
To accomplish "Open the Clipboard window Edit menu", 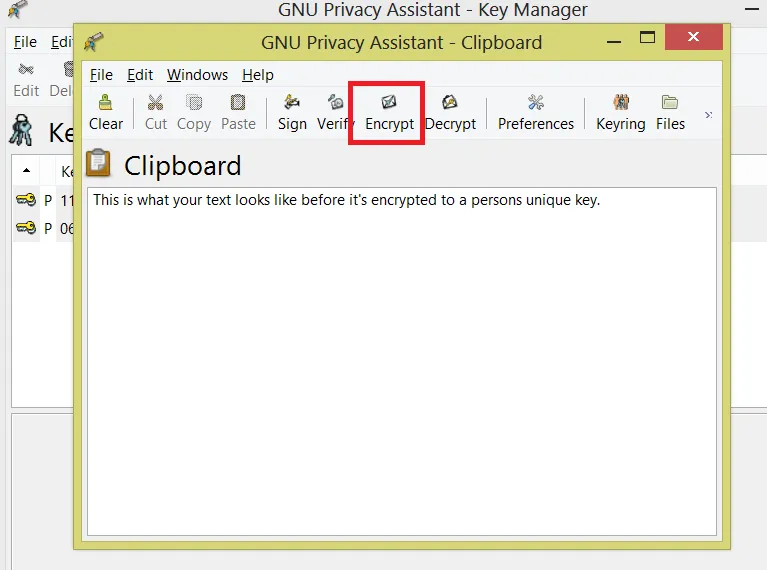I will (140, 75).
